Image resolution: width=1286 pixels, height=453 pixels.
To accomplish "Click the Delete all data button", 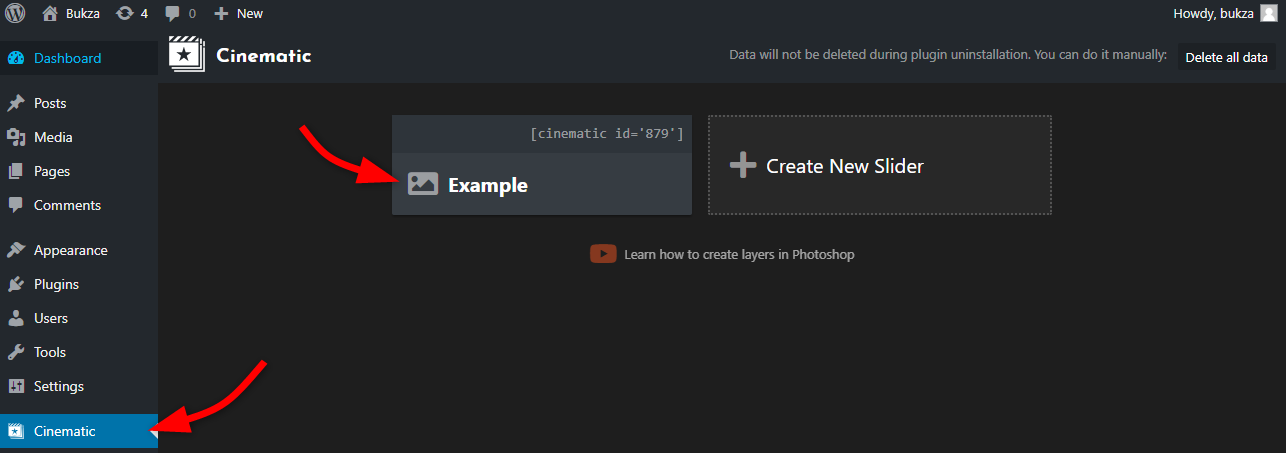I will coord(1226,57).
